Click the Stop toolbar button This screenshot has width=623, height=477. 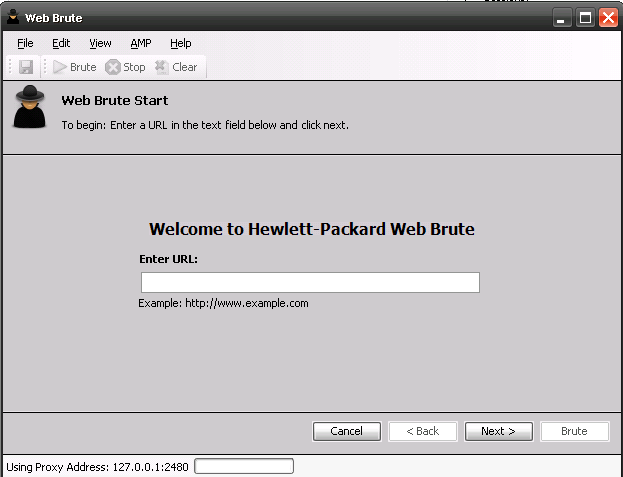coord(125,67)
